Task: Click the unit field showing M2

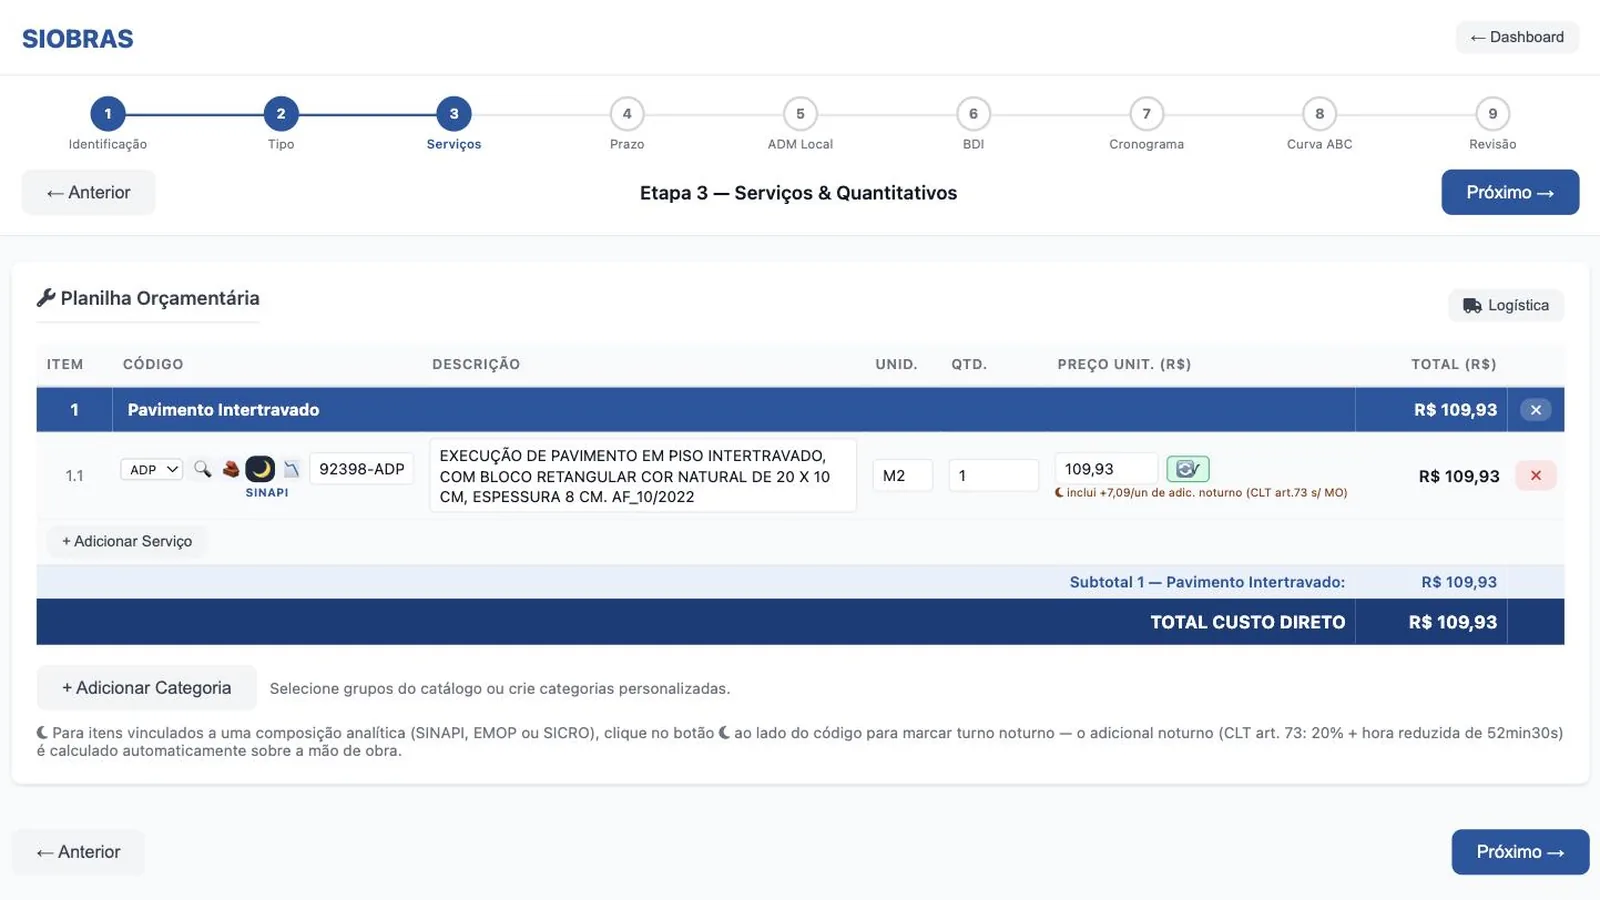Action: click(x=902, y=475)
